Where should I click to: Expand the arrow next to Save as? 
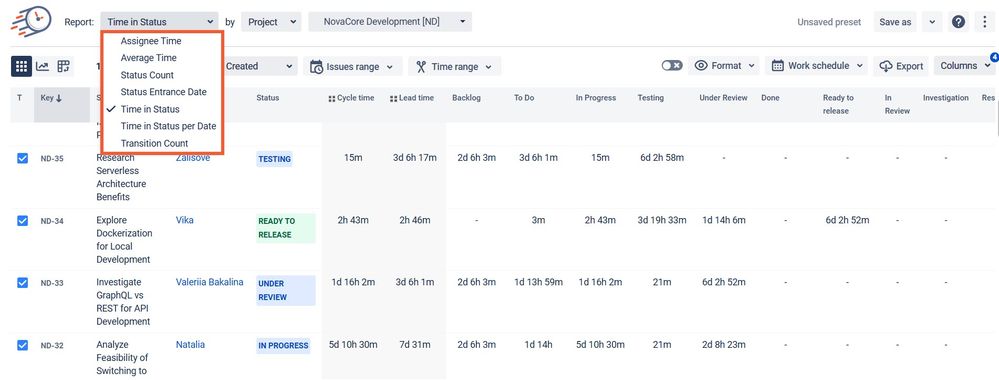click(931, 22)
